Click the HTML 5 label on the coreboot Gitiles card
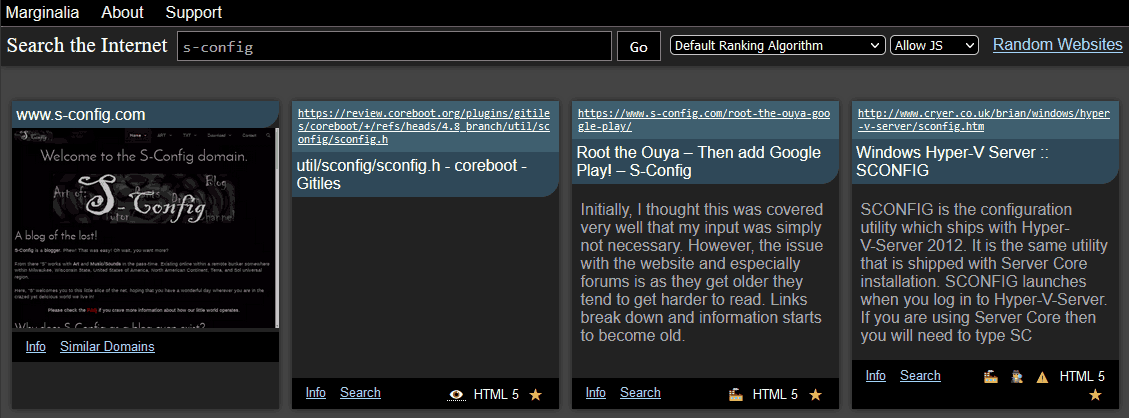The image size is (1129, 418). coord(495,394)
